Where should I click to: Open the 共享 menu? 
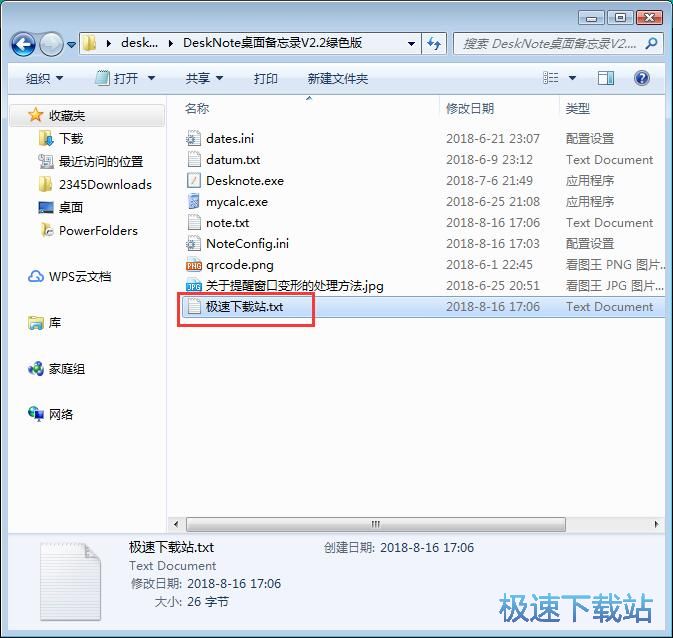[x=204, y=79]
